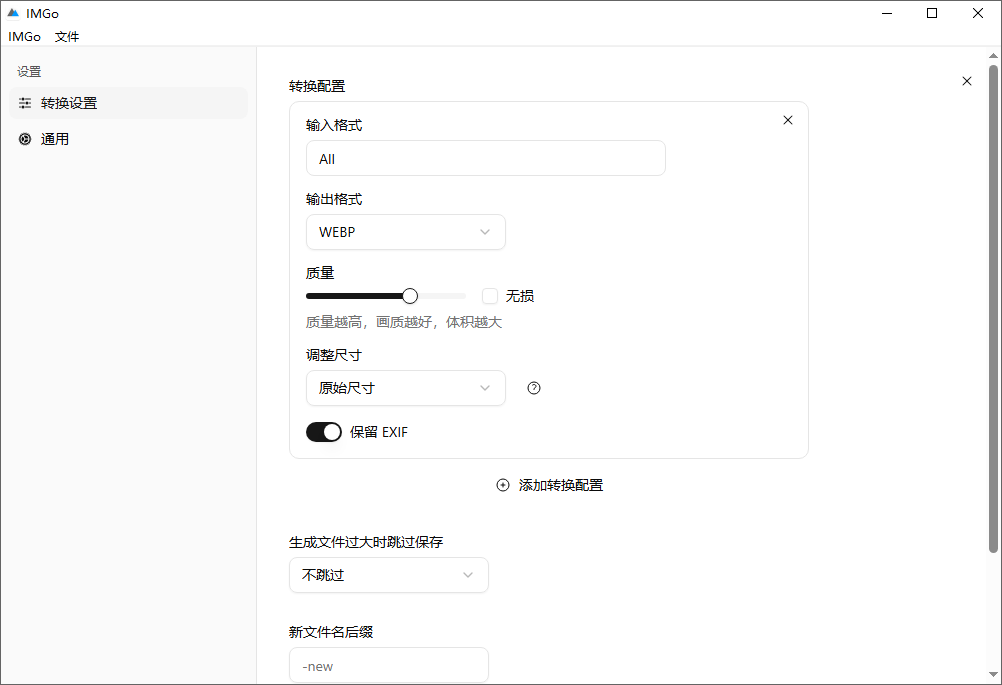
Task: Click the 质量 slider handle
Action: point(410,296)
